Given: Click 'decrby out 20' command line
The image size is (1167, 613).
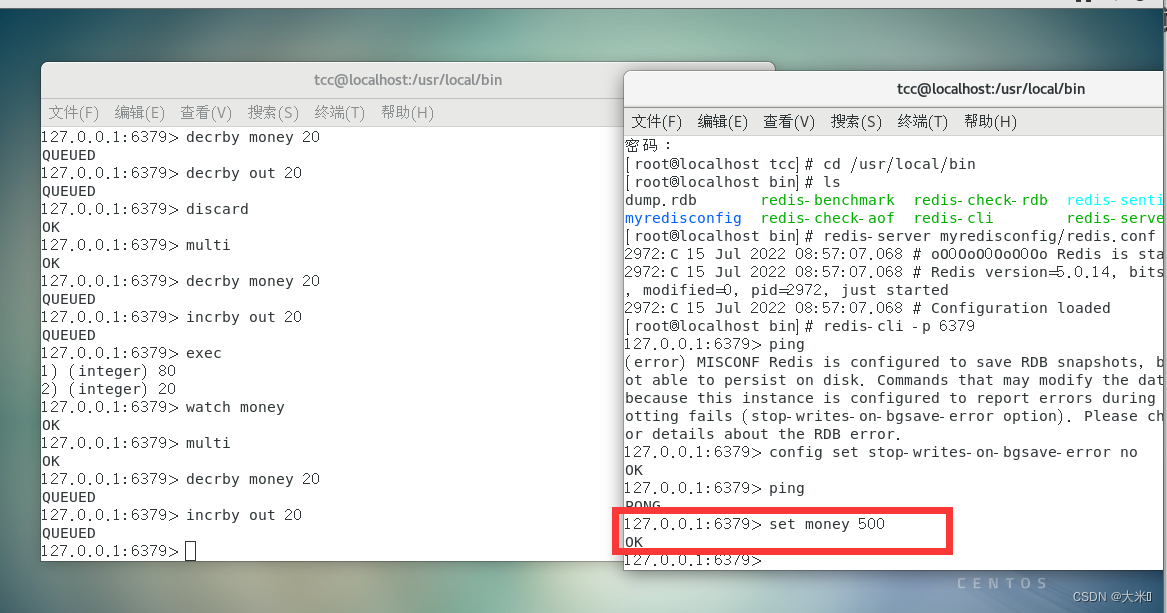Looking at the screenshot, I should click(172, 173).
